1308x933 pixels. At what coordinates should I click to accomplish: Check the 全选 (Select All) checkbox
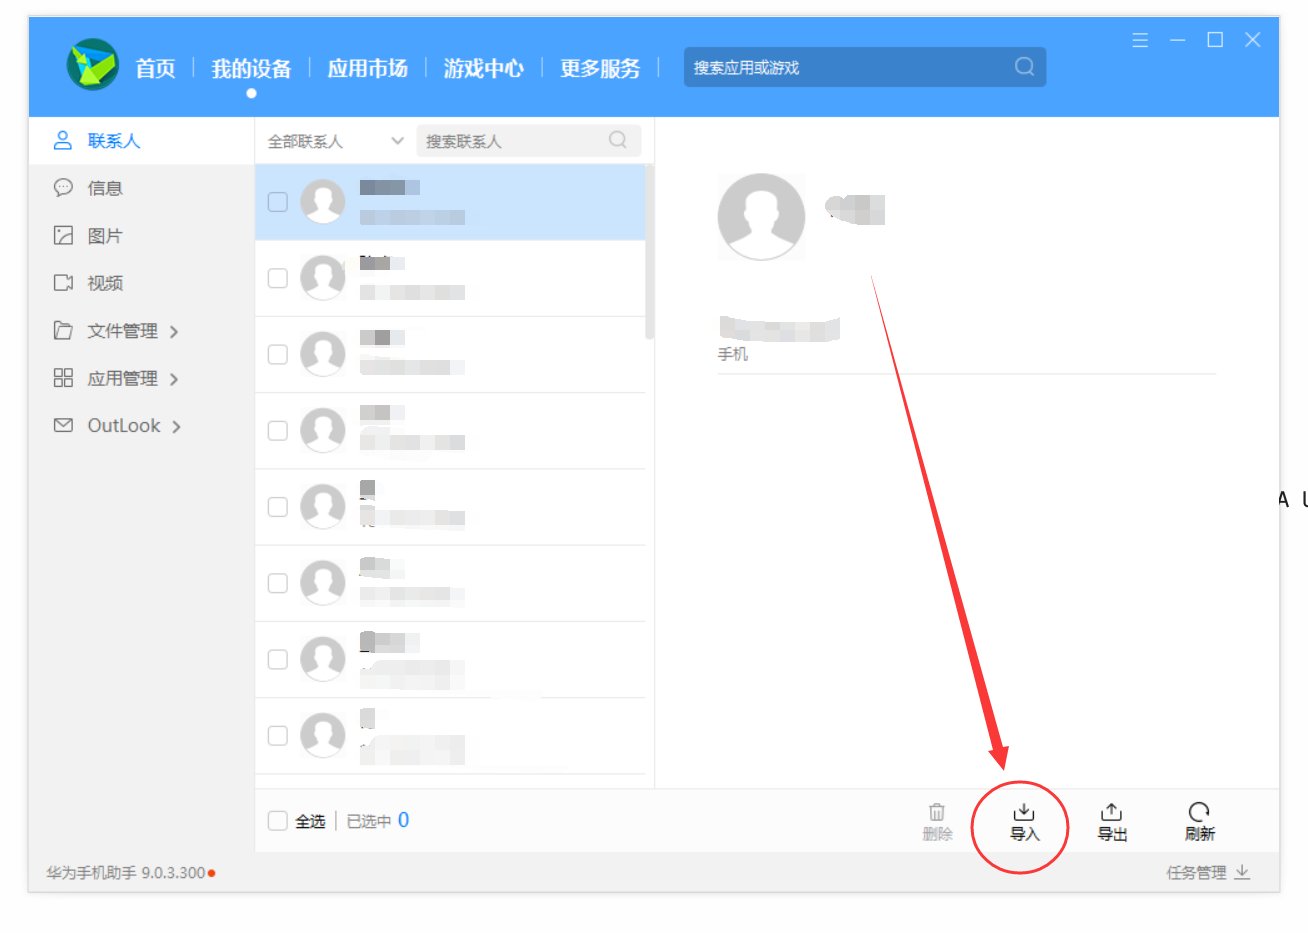point(277,820)
